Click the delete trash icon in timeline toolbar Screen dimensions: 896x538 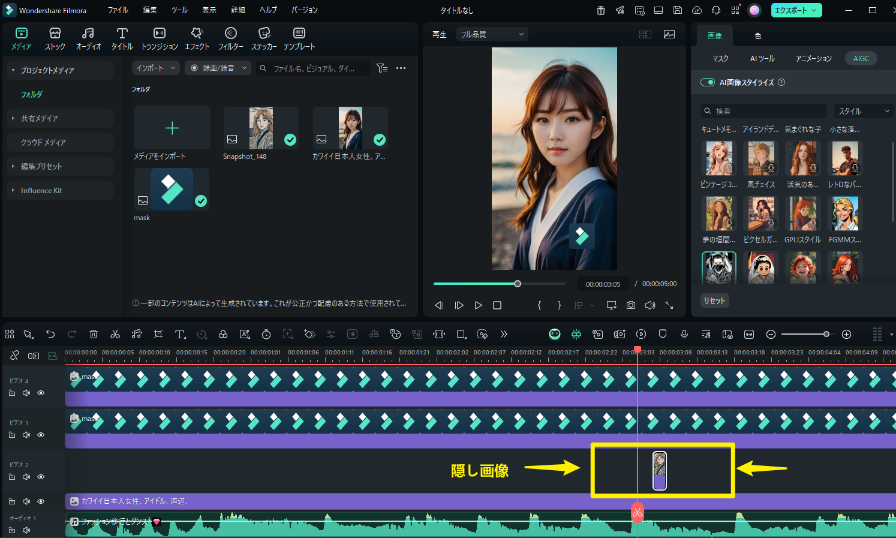click(x=93, y=334)
